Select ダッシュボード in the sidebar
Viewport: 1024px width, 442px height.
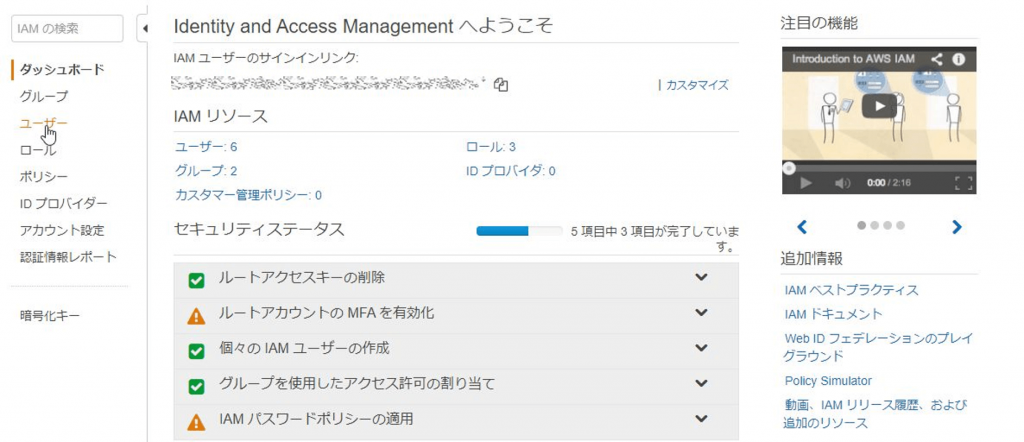coord(62,69)
